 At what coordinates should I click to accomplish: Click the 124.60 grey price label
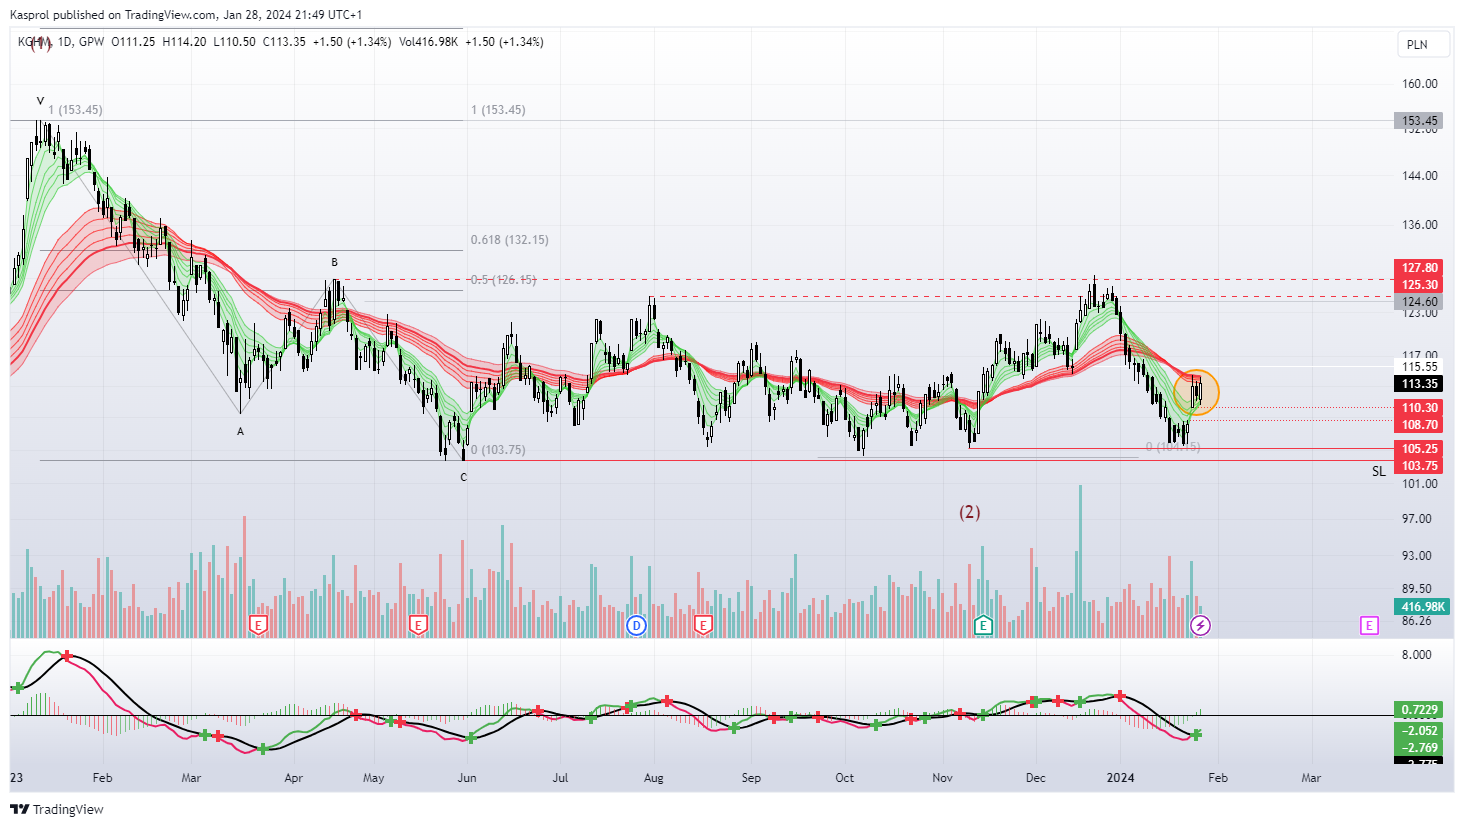pyautogui.click(x=1419, y=302)
